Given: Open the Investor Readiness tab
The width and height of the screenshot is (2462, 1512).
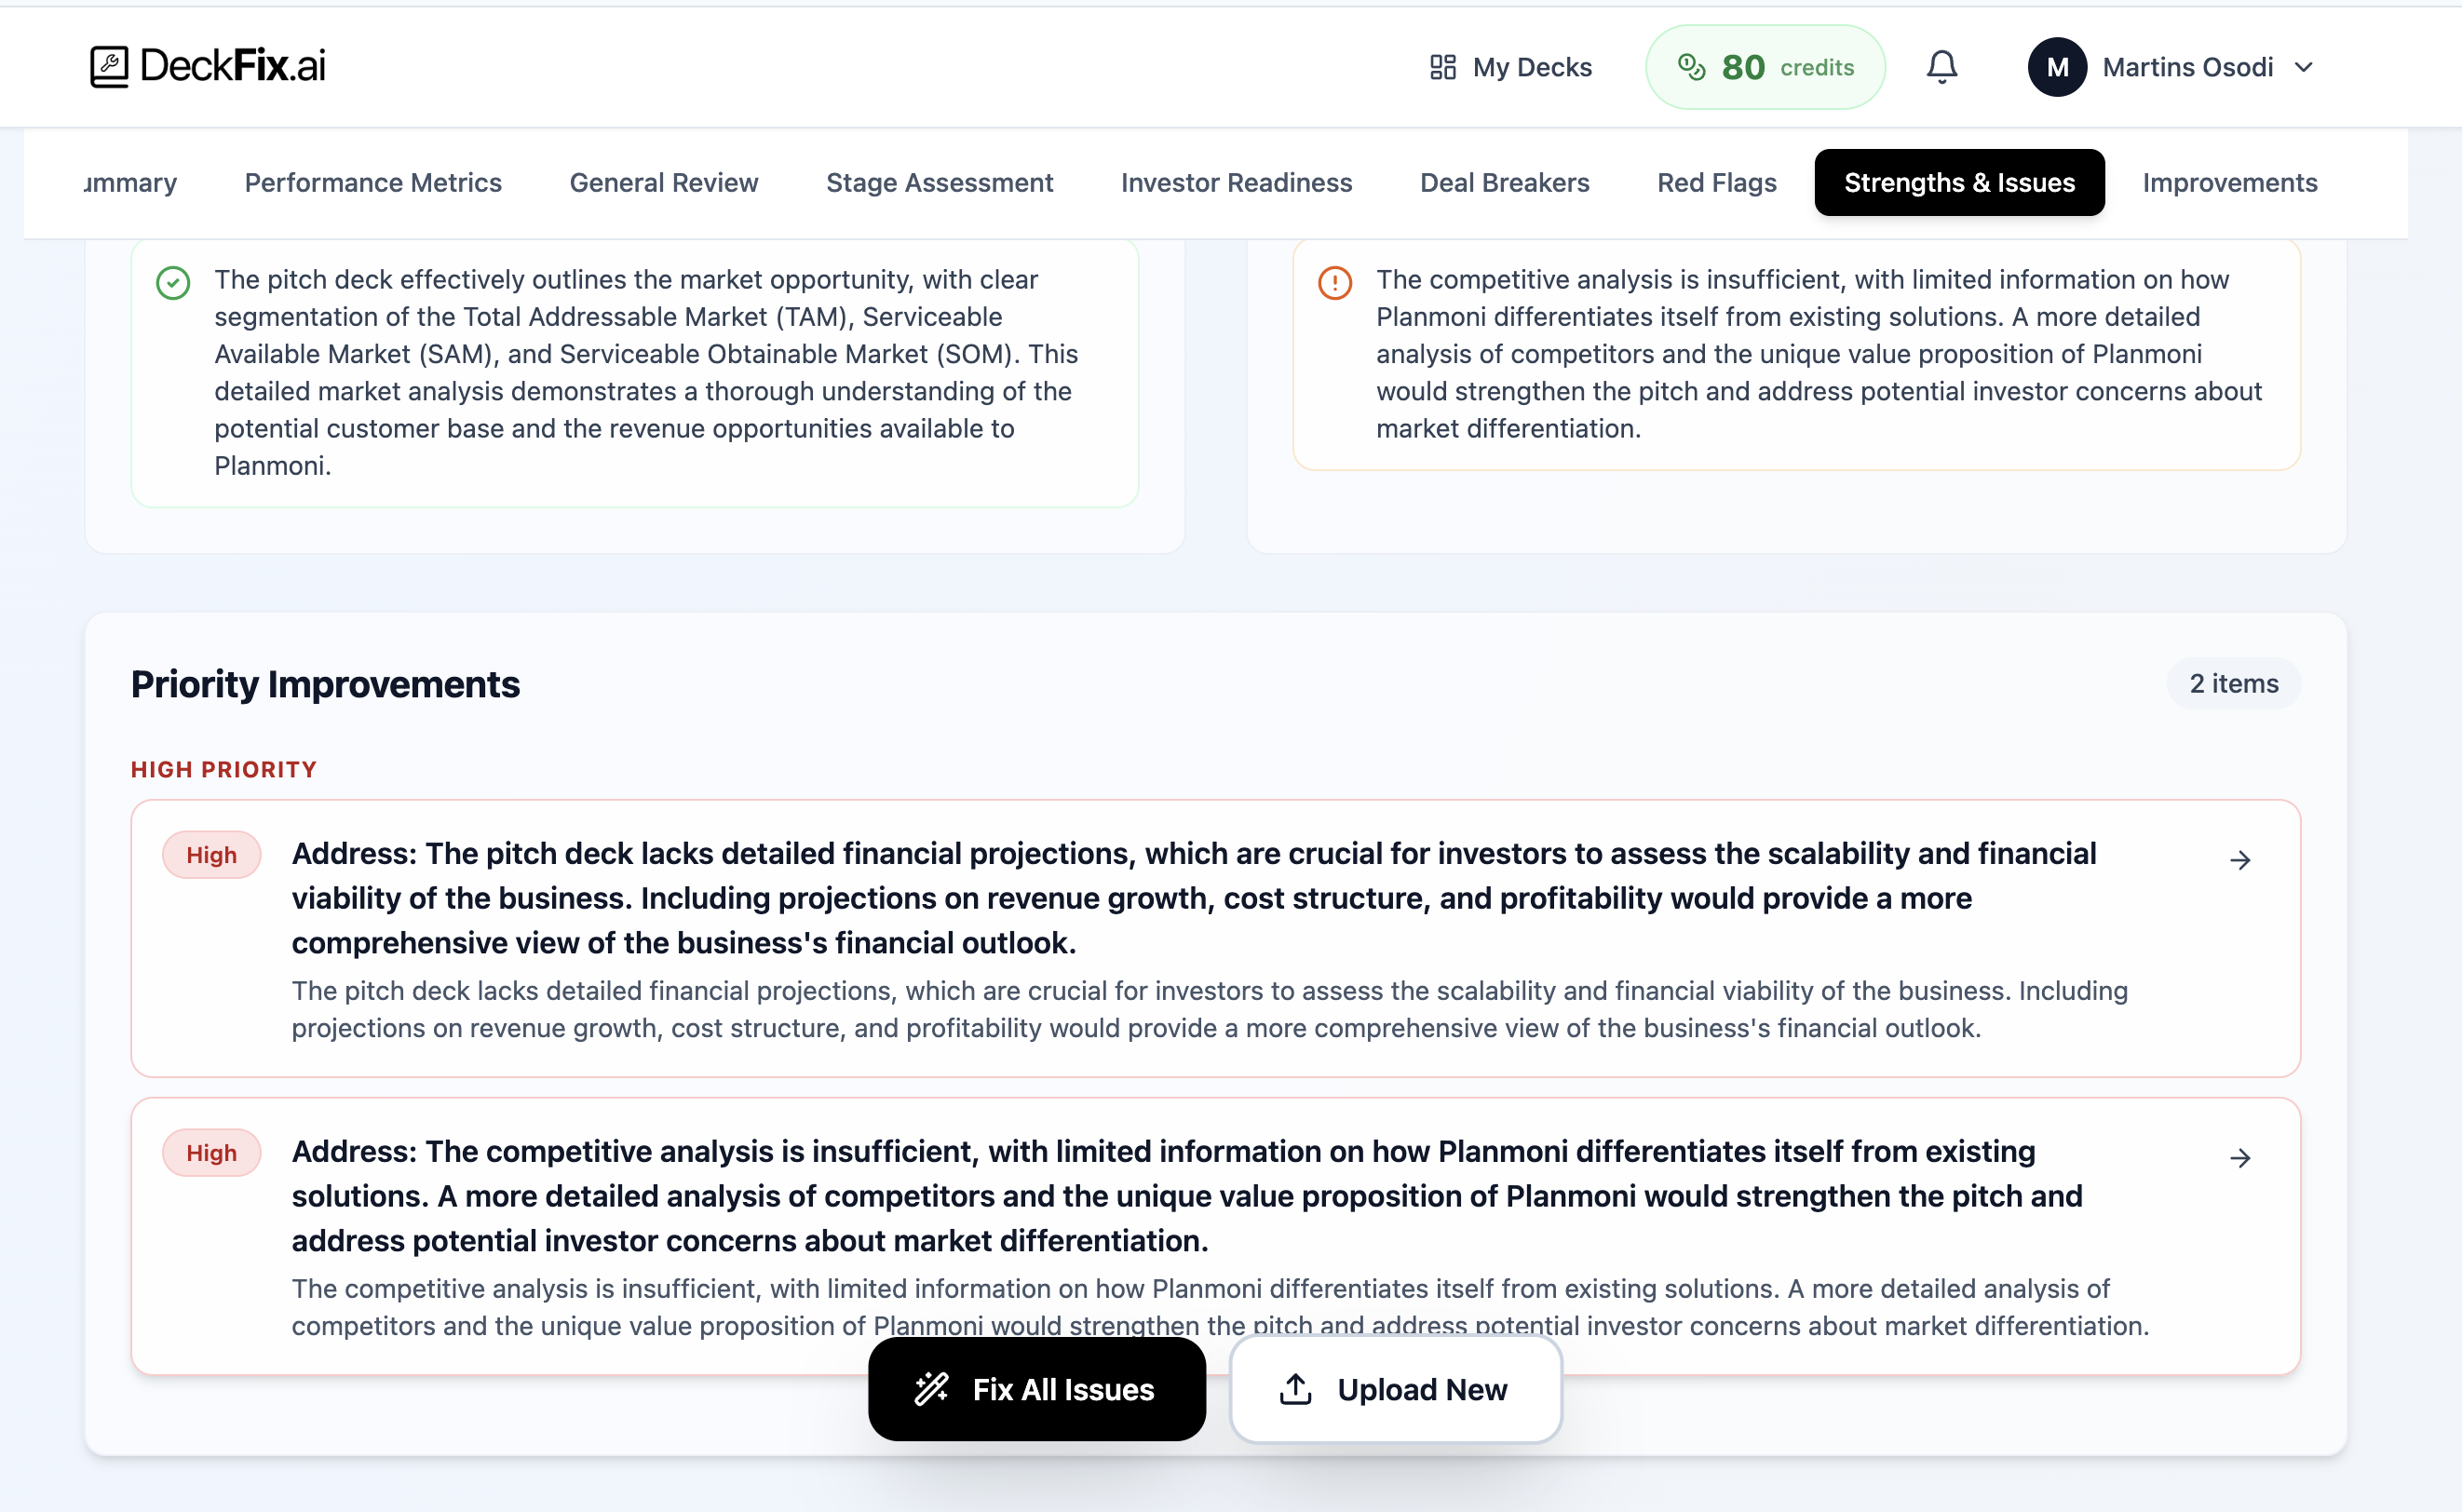Looking at the screenshot, I should [1236, 182].
